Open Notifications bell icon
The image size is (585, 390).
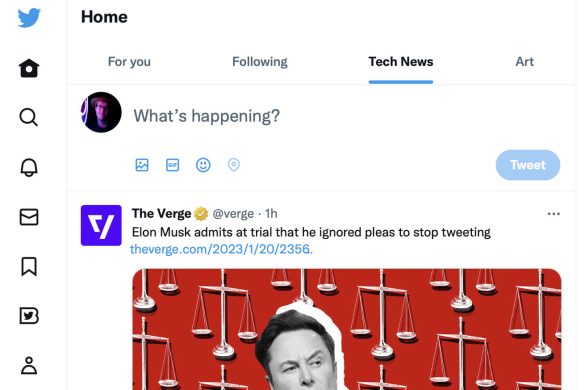pos(29,167)
